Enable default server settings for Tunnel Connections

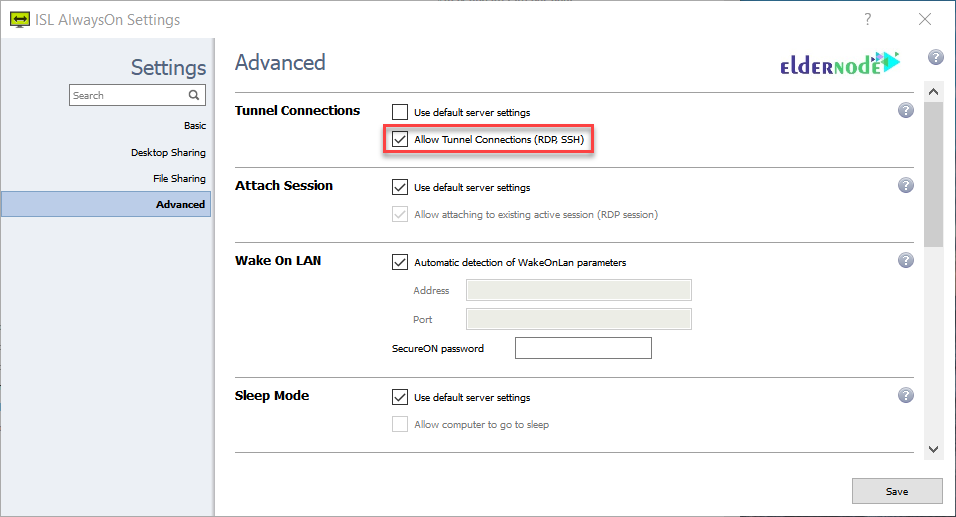coord(400,112)
